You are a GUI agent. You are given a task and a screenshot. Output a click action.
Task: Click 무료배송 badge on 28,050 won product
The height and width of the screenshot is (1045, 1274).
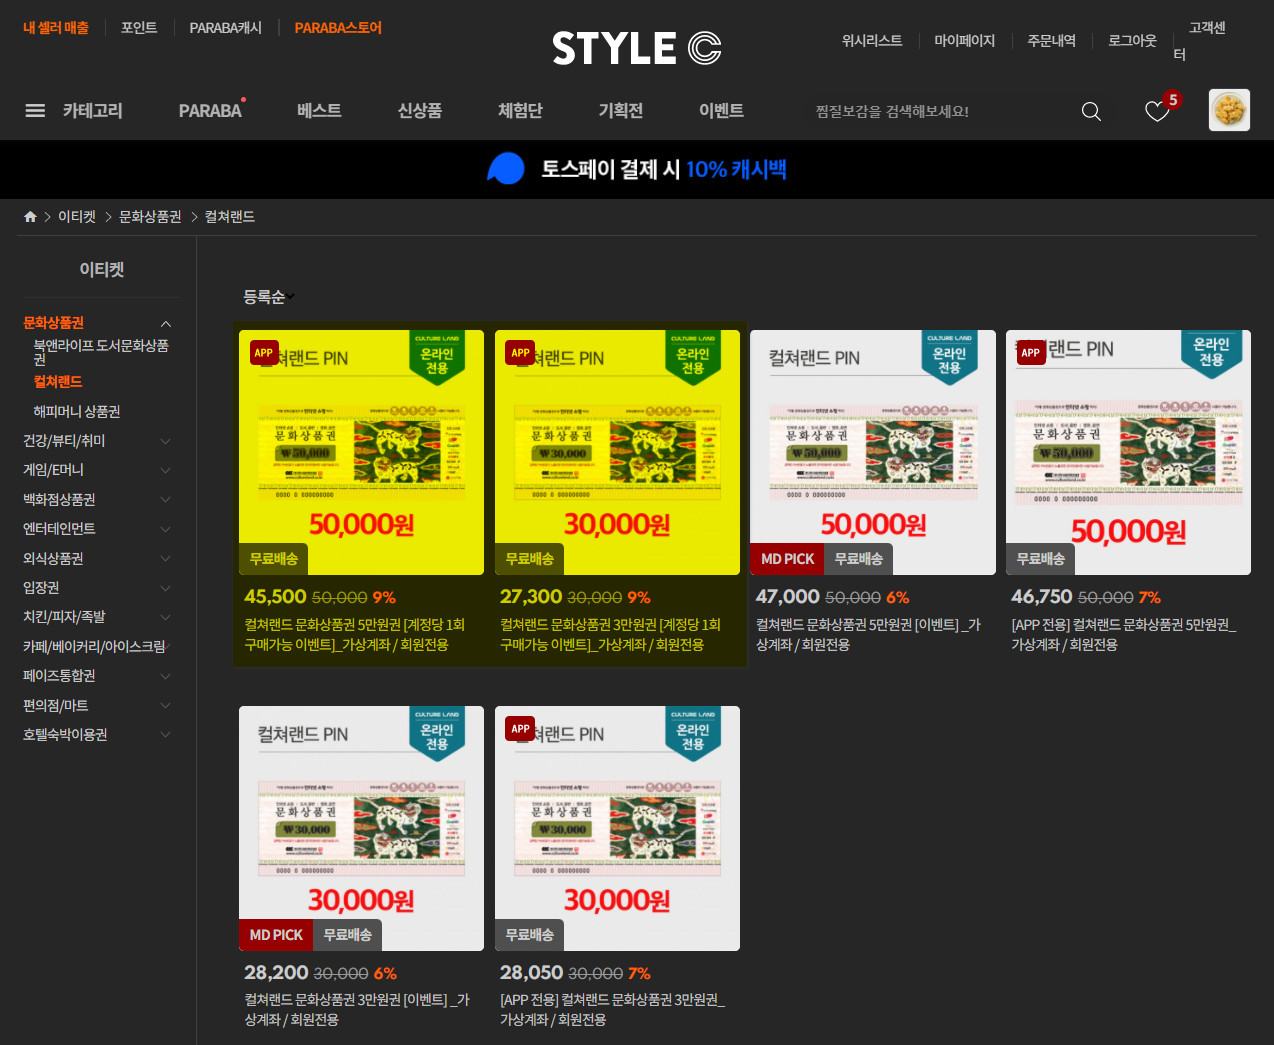[x=530, y=935]
